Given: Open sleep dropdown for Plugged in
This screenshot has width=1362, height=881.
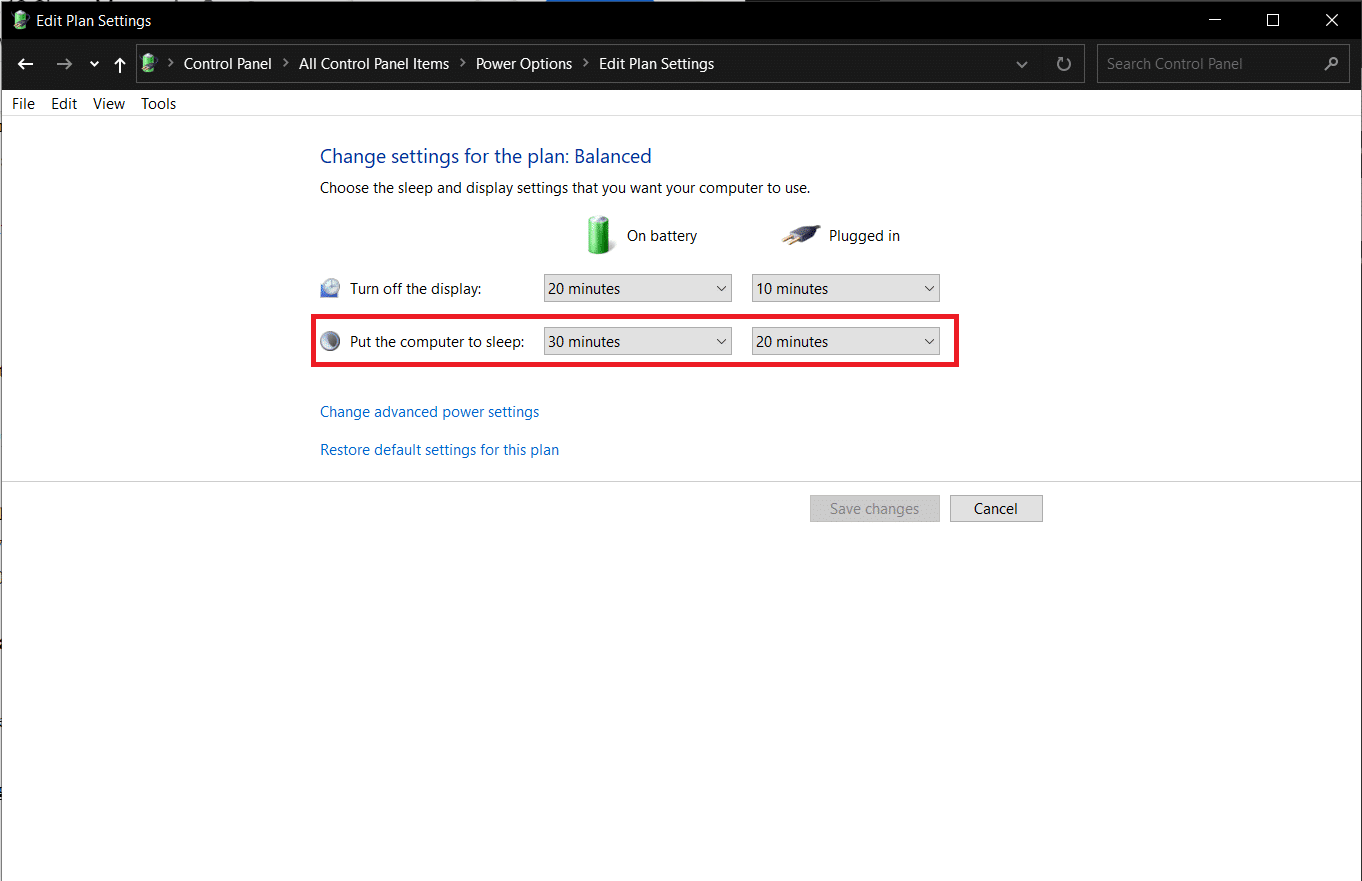Looking at the screenshot, I should [845, 342].
